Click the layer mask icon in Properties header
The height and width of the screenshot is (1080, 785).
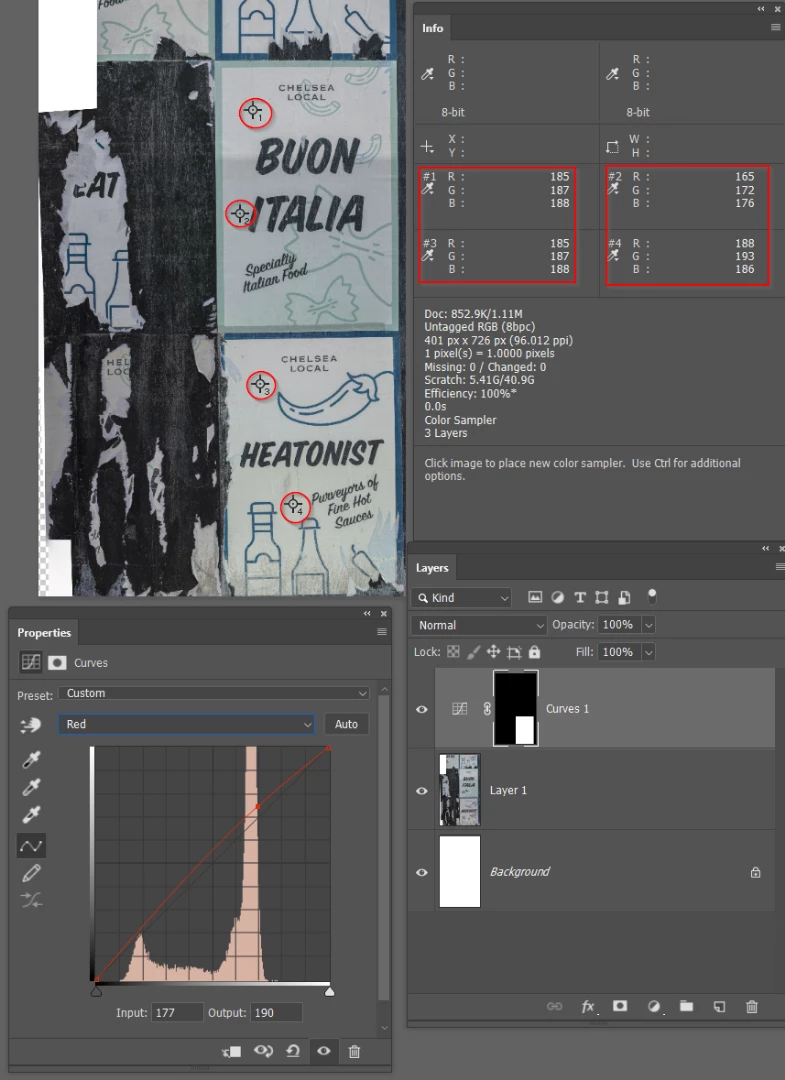[57, 663]
